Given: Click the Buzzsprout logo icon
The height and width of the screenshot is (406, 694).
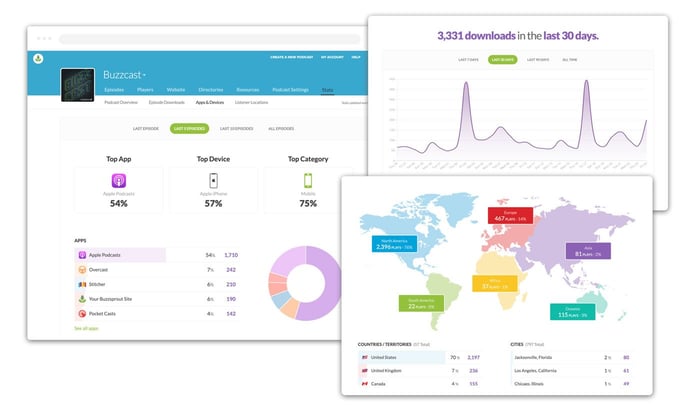Looking at the screenshot, I should click(x=38, y=58).
